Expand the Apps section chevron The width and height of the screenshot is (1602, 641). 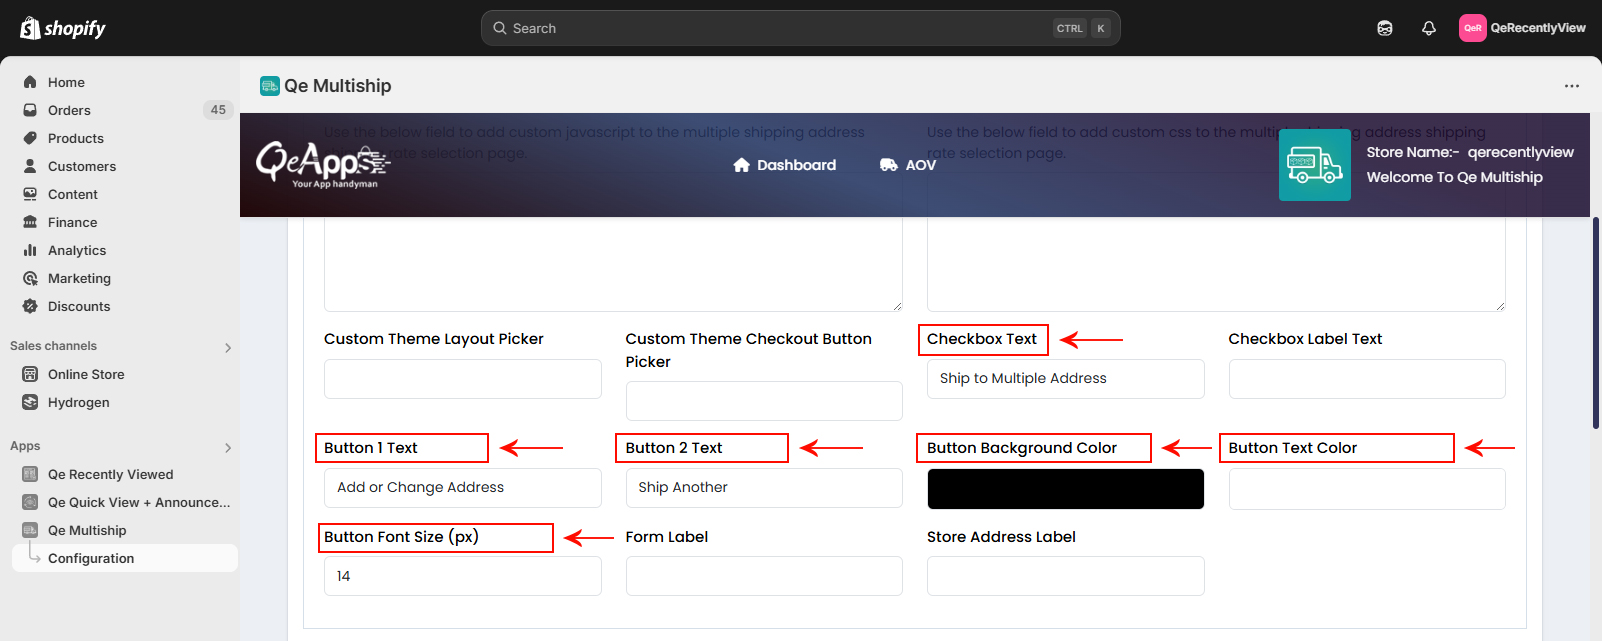(228, 447)
